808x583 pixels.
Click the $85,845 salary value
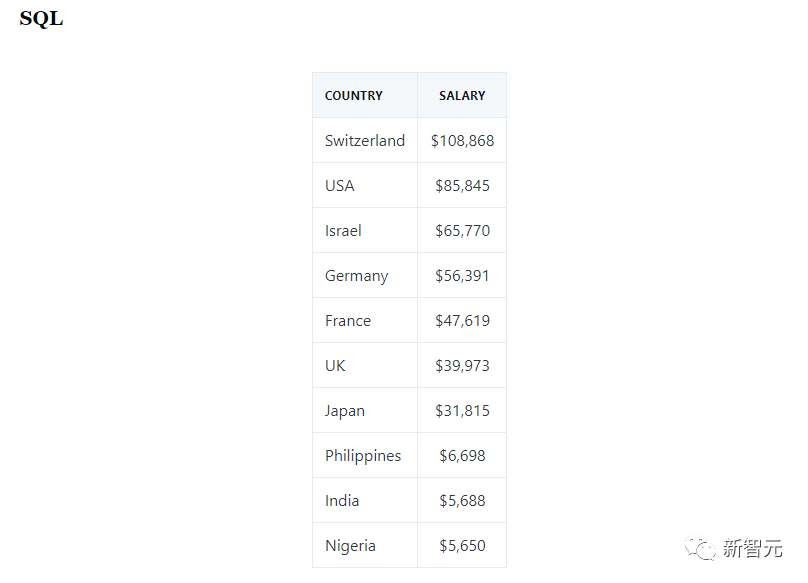tap(462, 186)
